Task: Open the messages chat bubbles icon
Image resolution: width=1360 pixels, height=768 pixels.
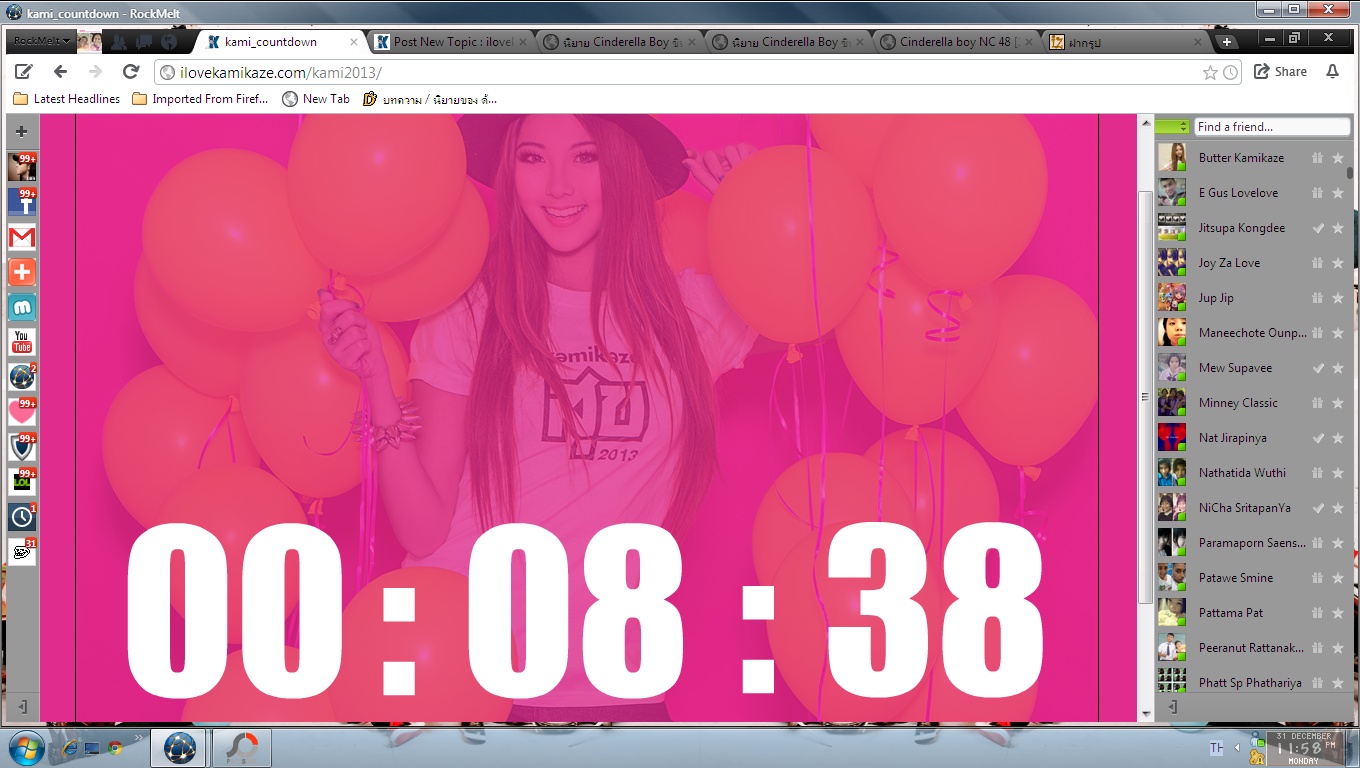Action: click(x=144, y=42)
